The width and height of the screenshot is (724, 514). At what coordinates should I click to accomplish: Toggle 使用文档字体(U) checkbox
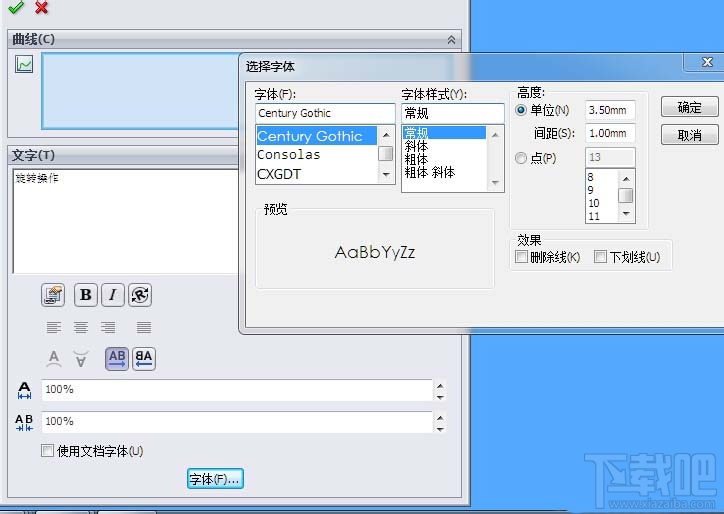[47, 451]
